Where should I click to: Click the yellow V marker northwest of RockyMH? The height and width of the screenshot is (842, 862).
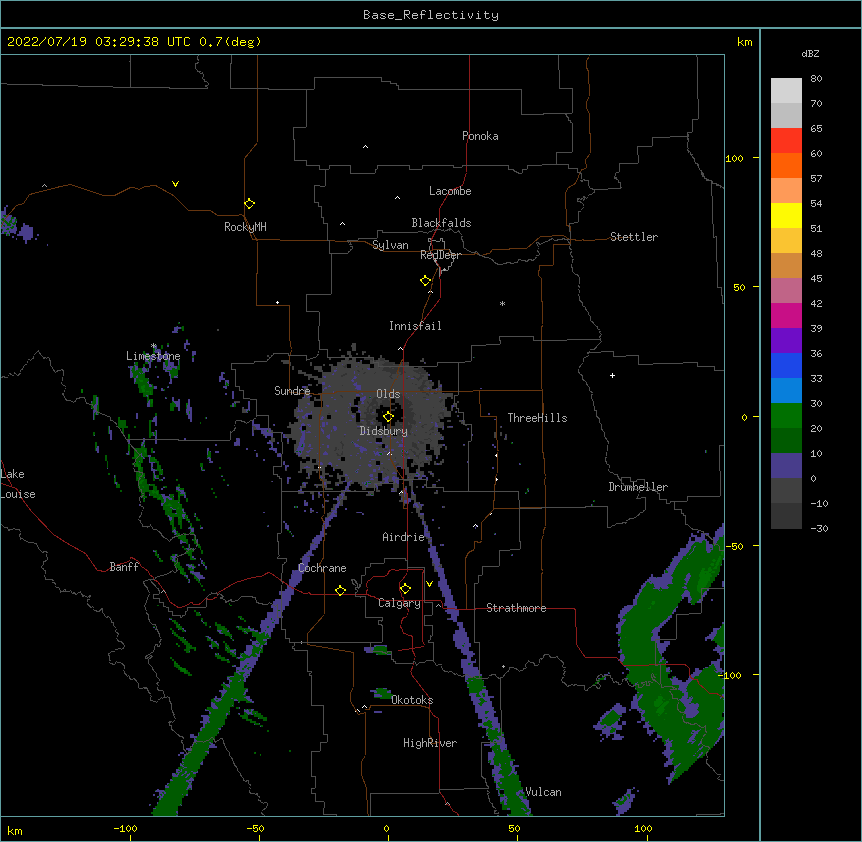pyautogui.click(x=175, y=184)
